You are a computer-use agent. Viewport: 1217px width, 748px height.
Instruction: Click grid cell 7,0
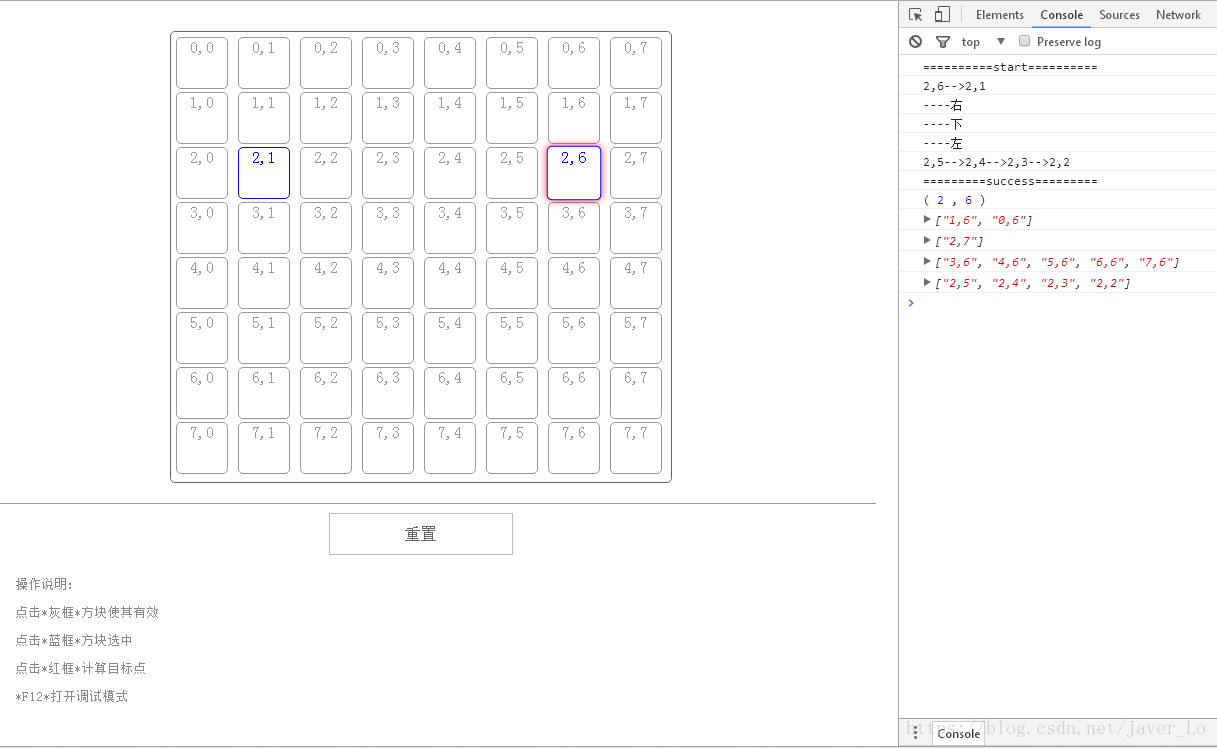coord(202,448)
